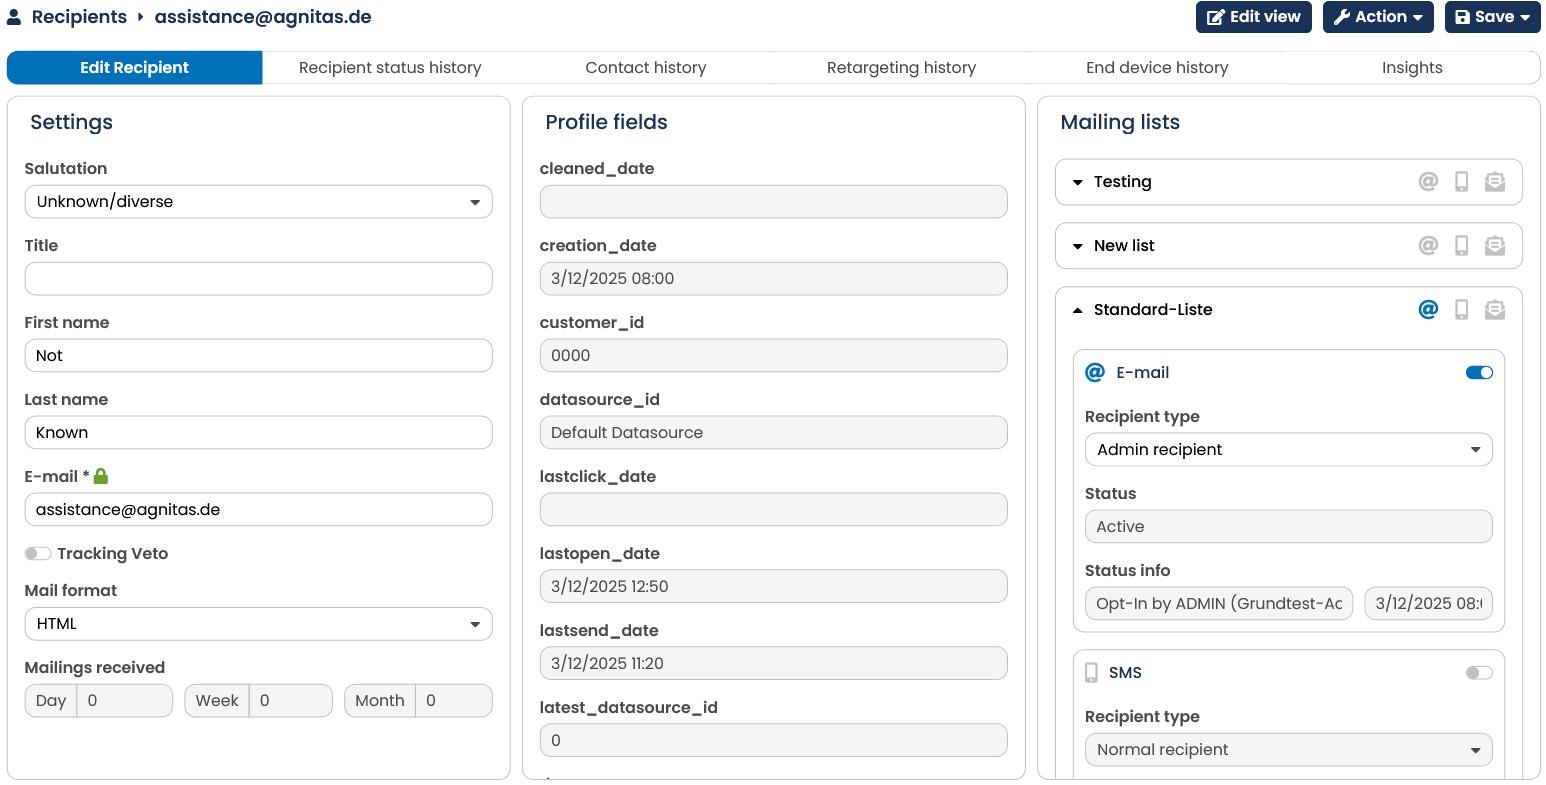This screenshot has width=1546, height=785.
Task: Click the postal icon on New list row
Action: point(1495,246)
